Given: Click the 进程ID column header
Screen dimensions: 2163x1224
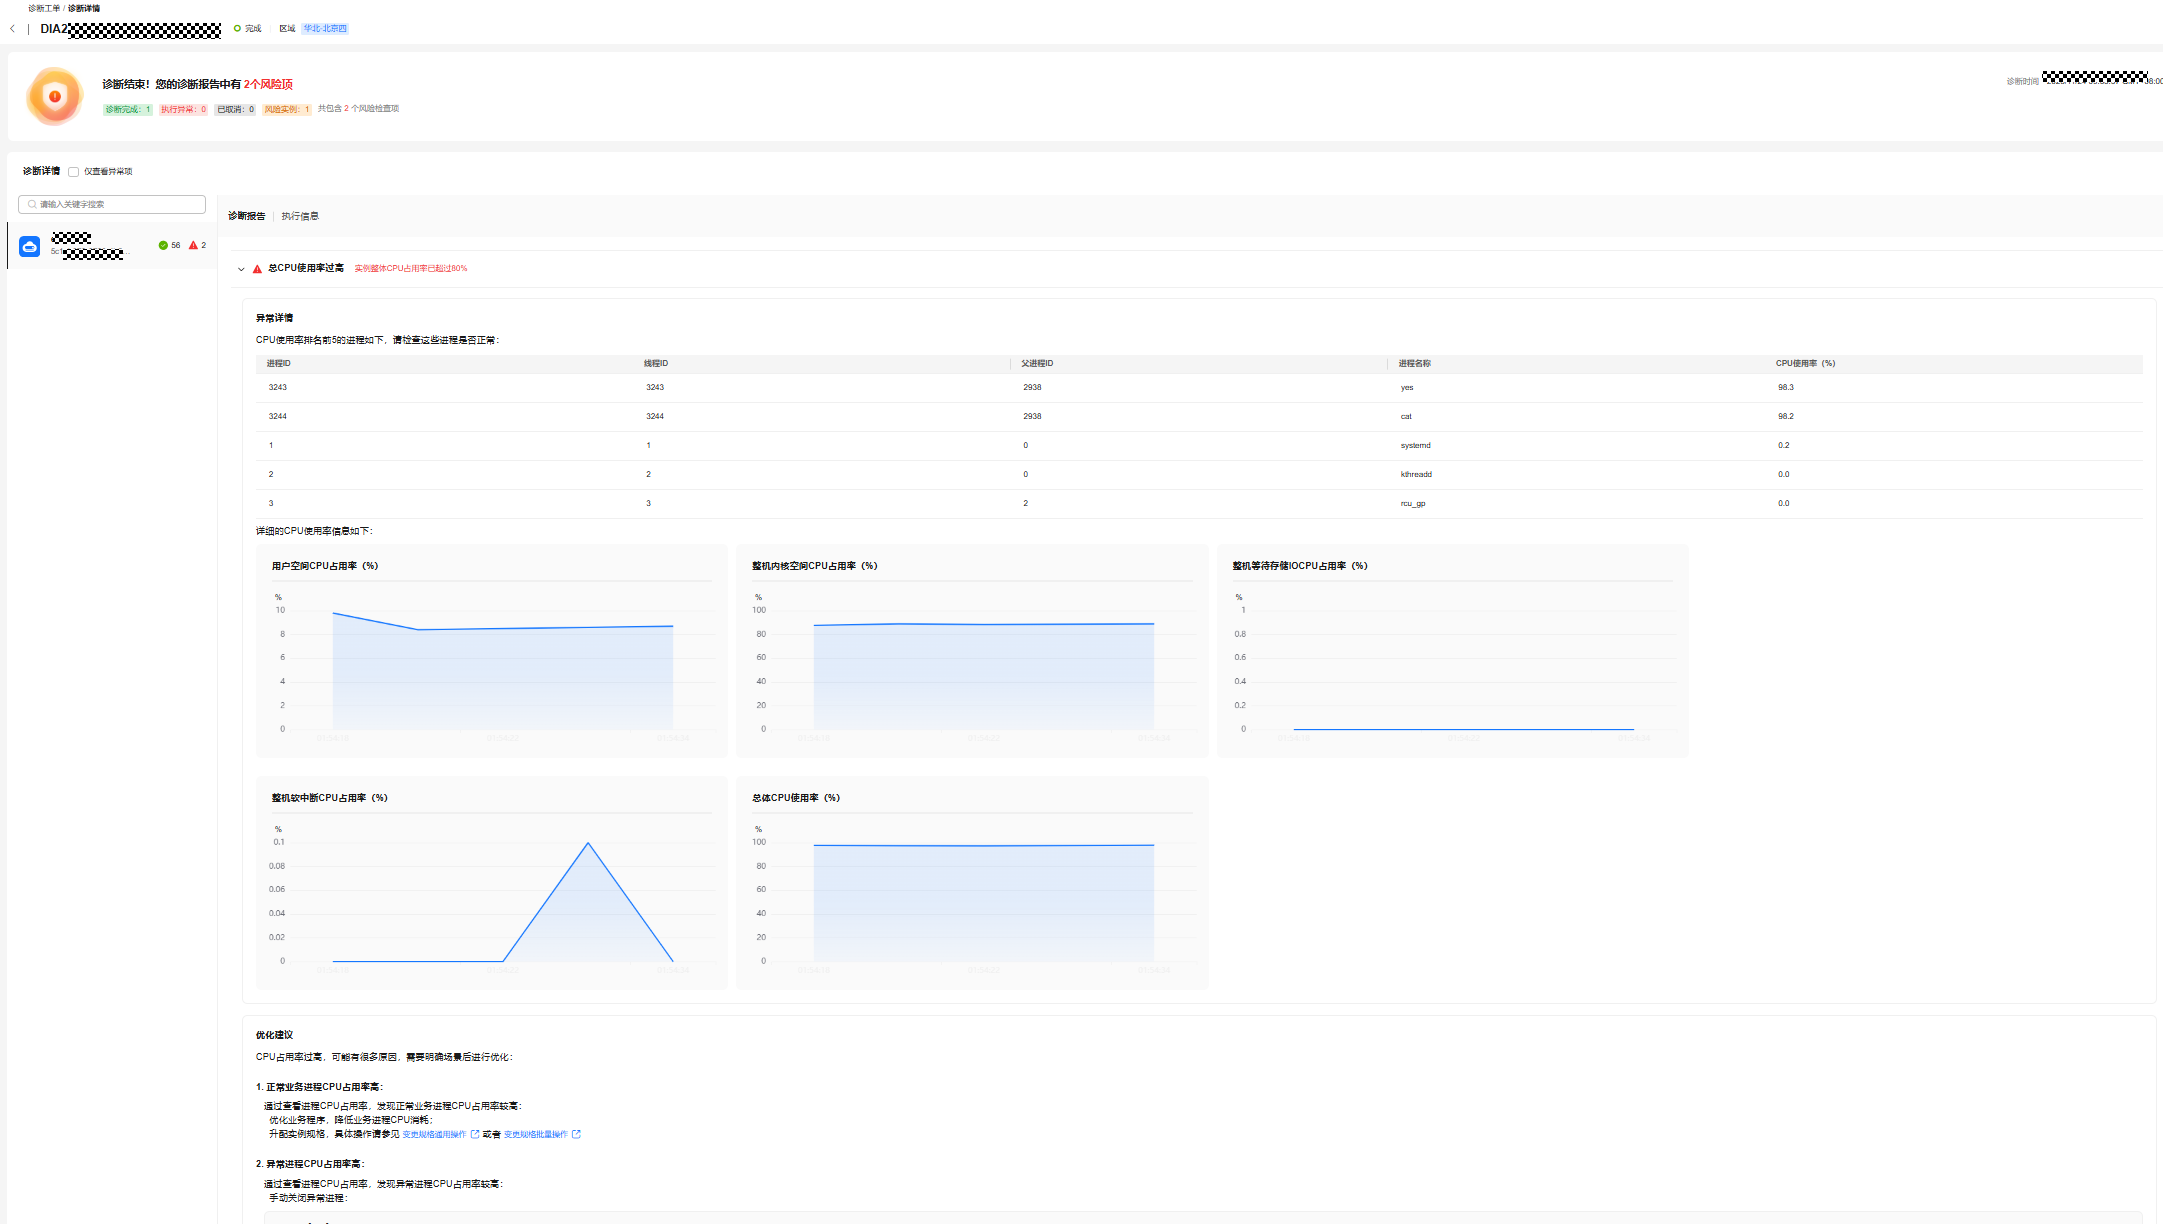Looking at the screenshot, I should (278, 364).
